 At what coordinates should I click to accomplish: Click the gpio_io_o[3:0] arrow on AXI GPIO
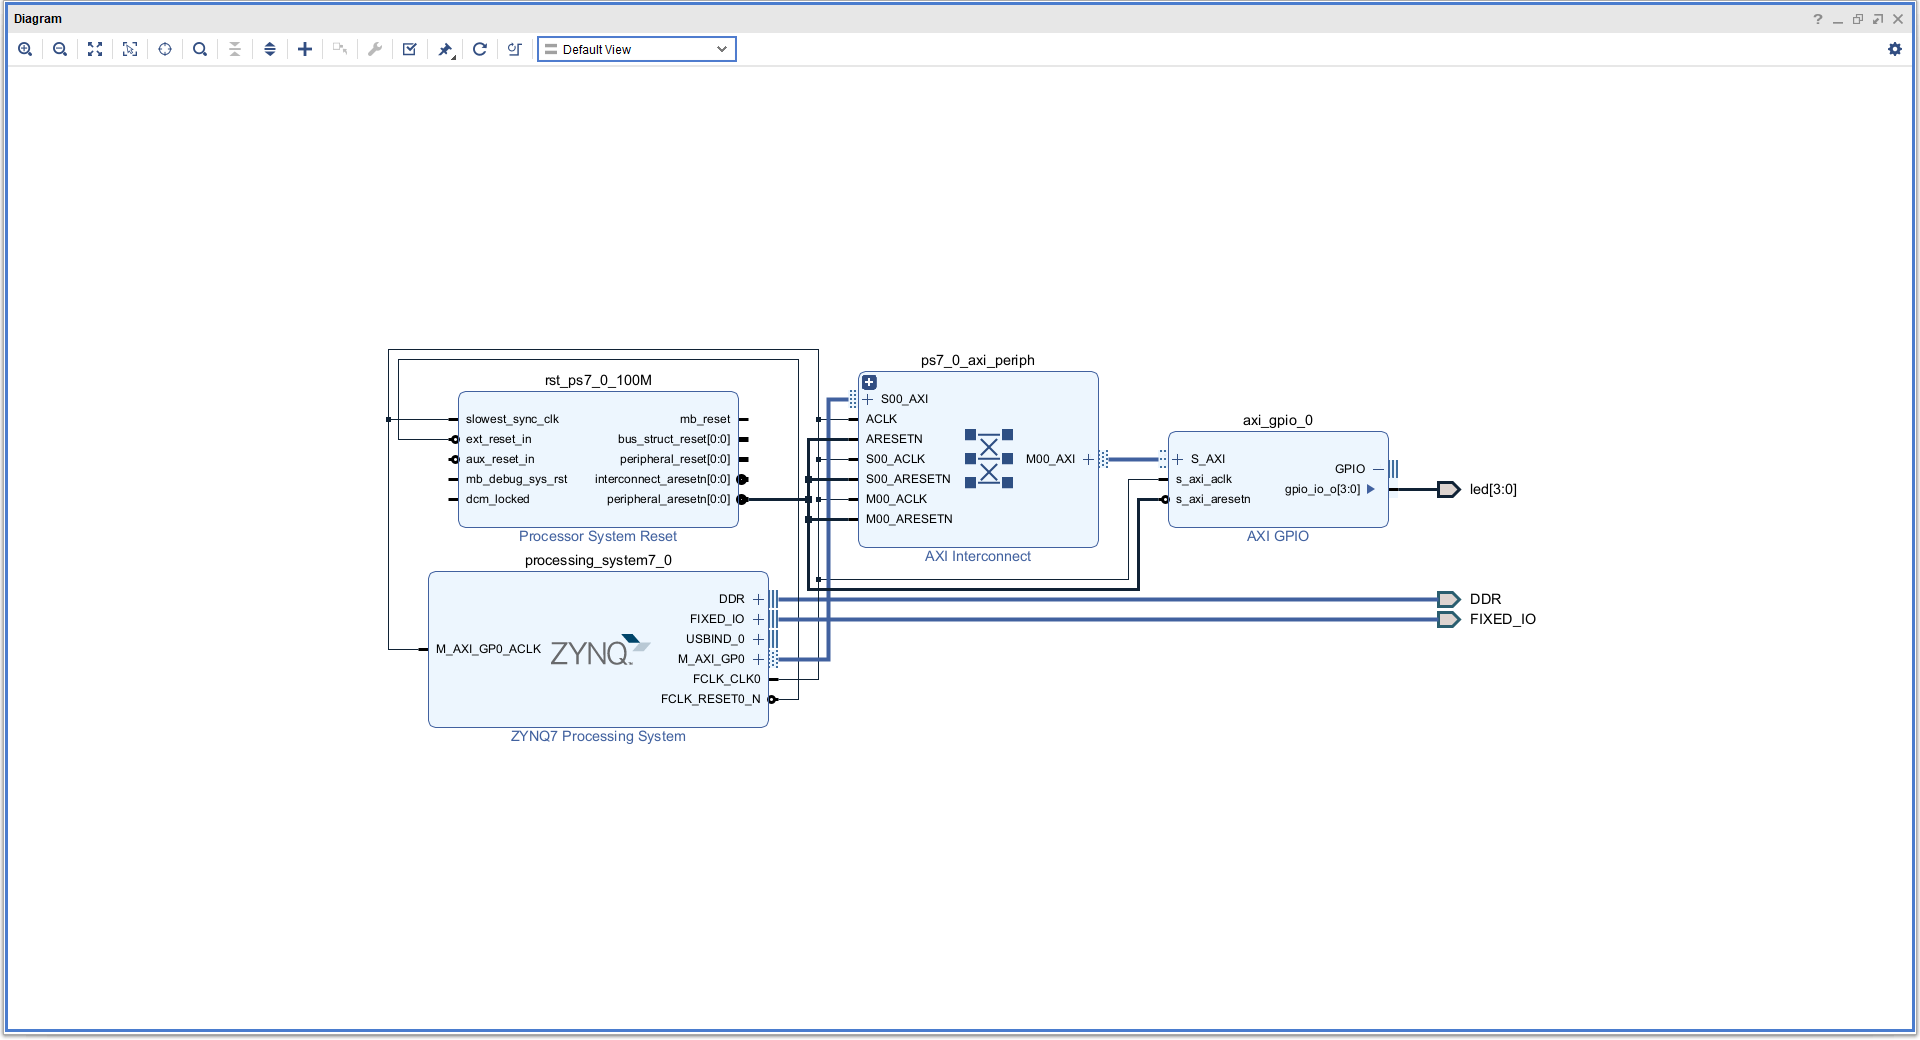coord(1370,489)
